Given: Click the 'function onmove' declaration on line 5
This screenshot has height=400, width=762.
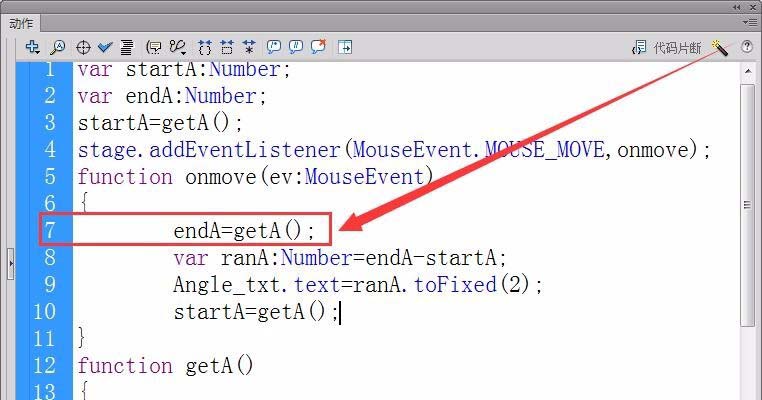Looking at the screenshot, I should point(167,176).
